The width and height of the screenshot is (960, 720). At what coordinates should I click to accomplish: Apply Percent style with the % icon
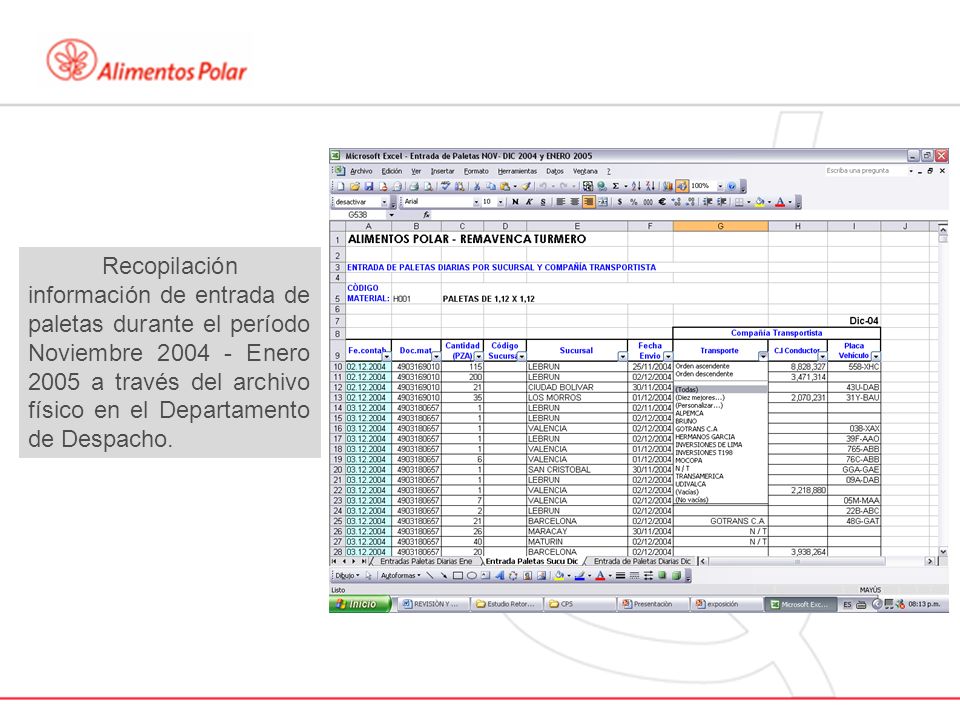coord(634,201)
